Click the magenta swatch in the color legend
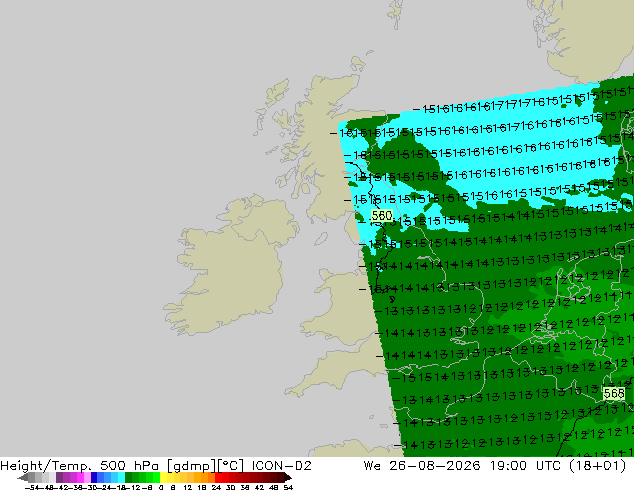Viewport: 634px width, 490px height. [80, 477]
